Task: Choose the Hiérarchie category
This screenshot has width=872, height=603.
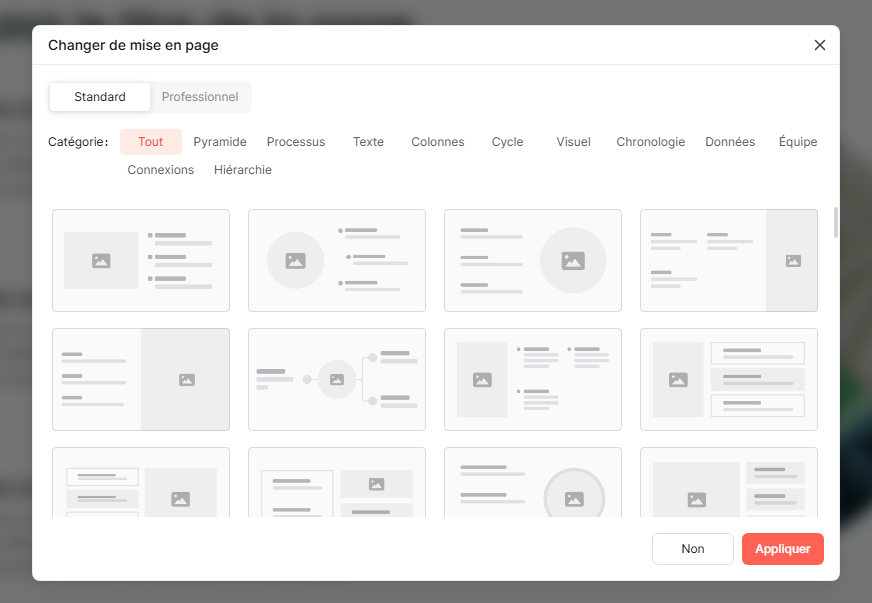Action: (x=243, y=170)
